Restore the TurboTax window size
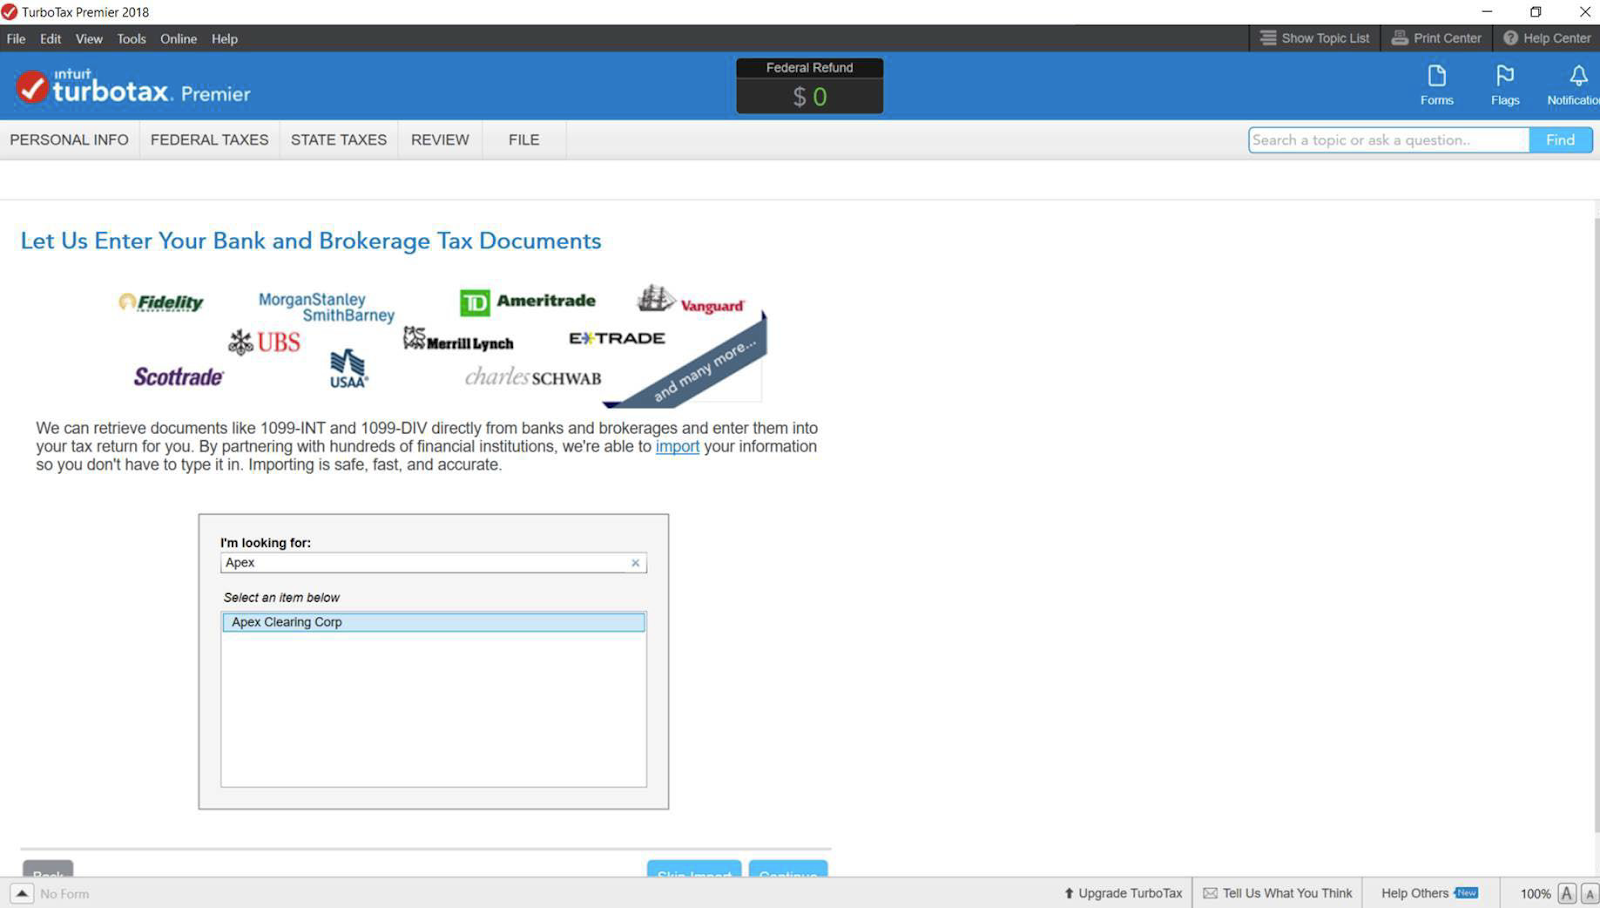Viewport: 1600px width, 908px height. click(x=1535, y=12)
